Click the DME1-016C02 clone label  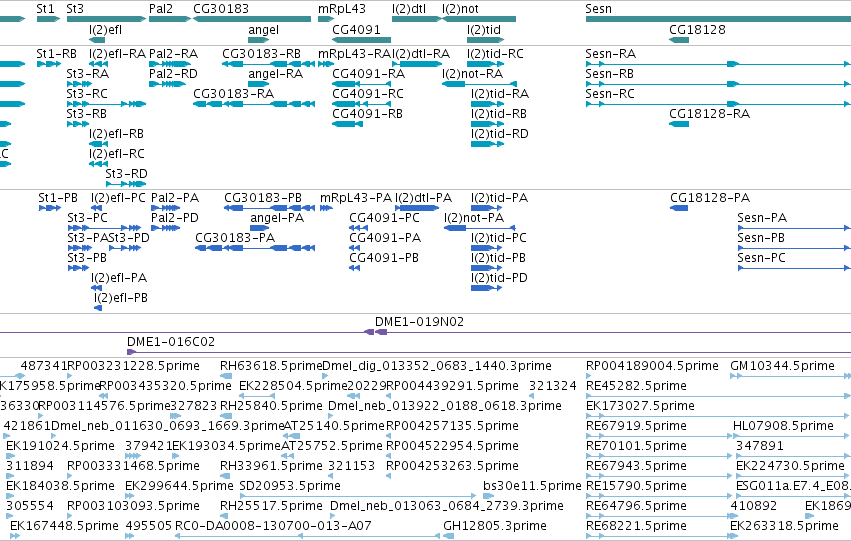[x=171, y=342]
